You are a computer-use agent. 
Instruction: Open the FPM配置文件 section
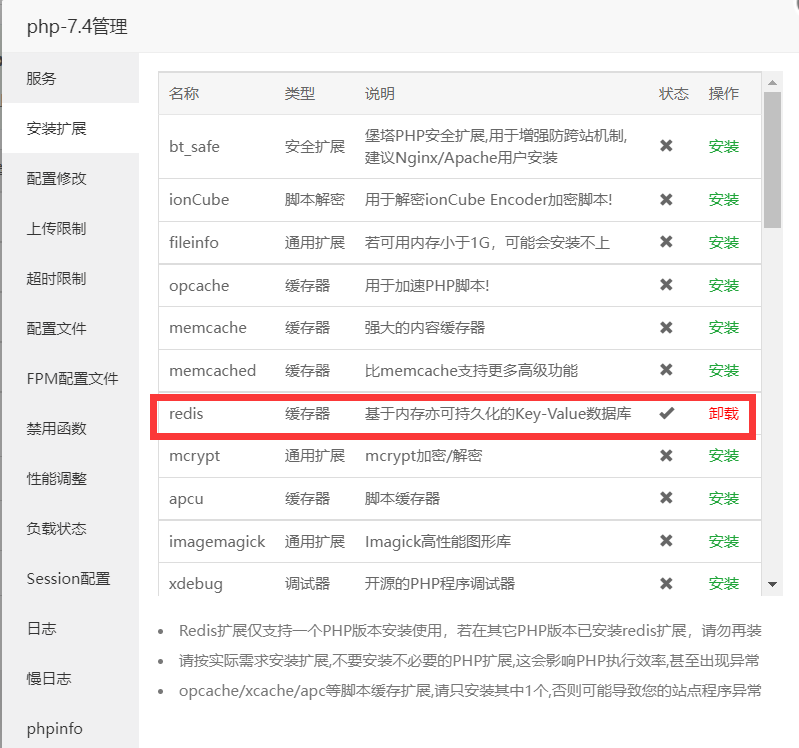click(x=72, y=379)
